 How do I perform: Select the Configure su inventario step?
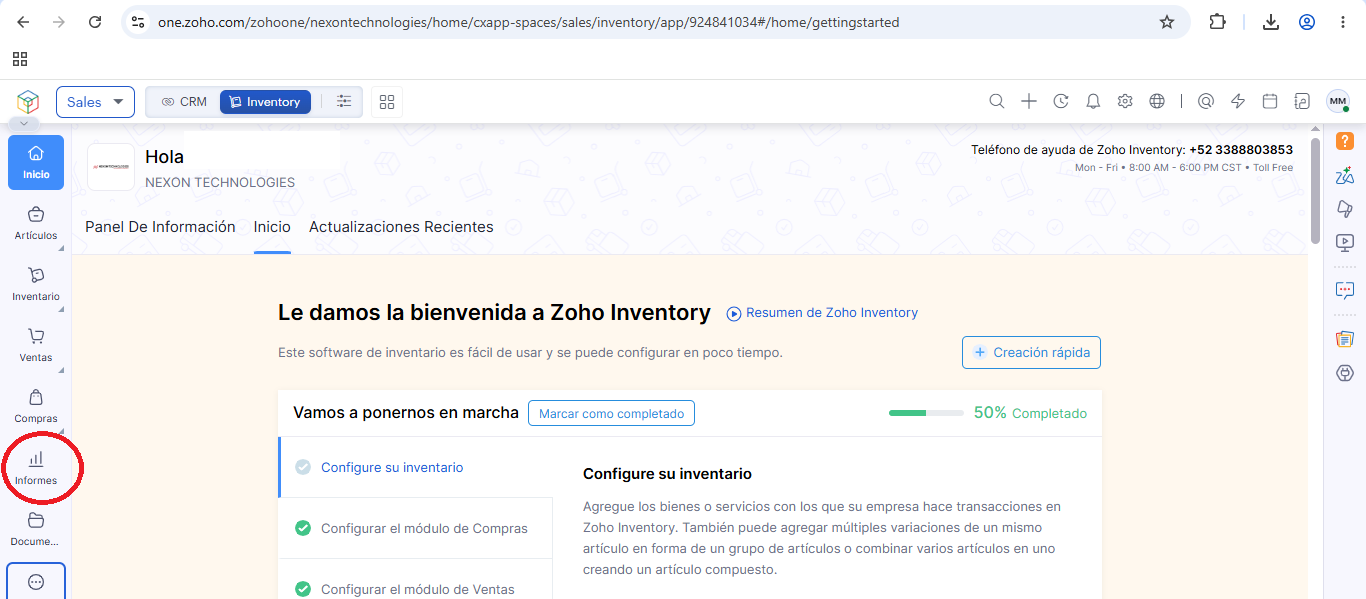[415, 467]
